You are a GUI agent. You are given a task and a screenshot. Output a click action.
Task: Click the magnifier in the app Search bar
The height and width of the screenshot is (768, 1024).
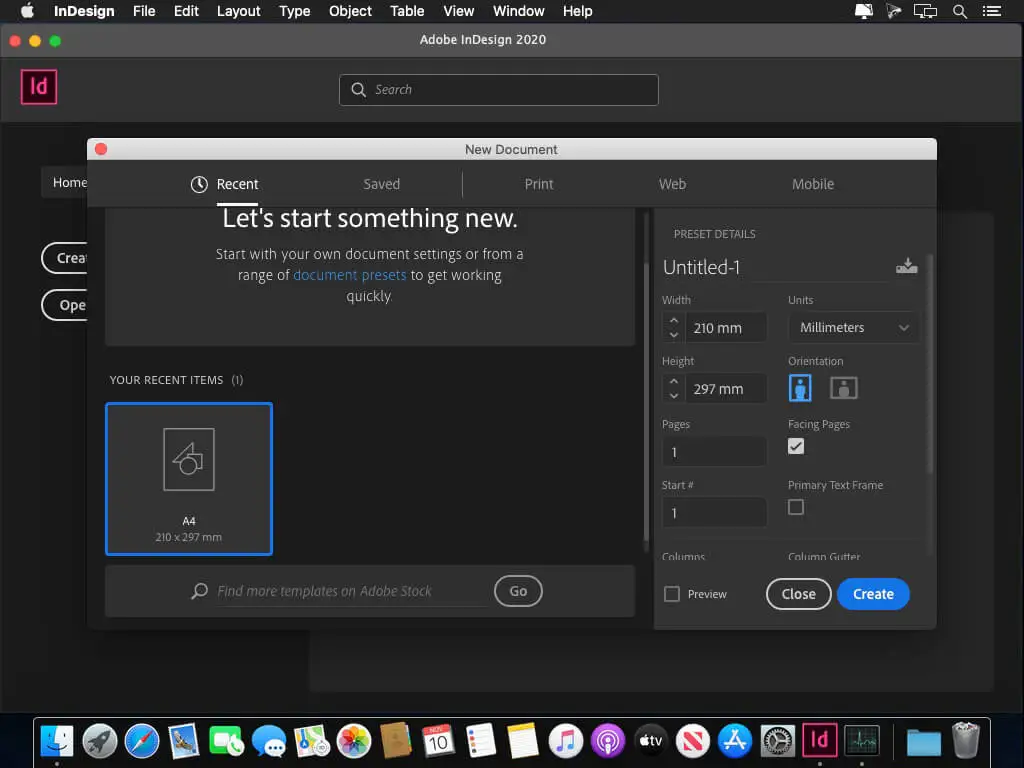pos(358,89)
